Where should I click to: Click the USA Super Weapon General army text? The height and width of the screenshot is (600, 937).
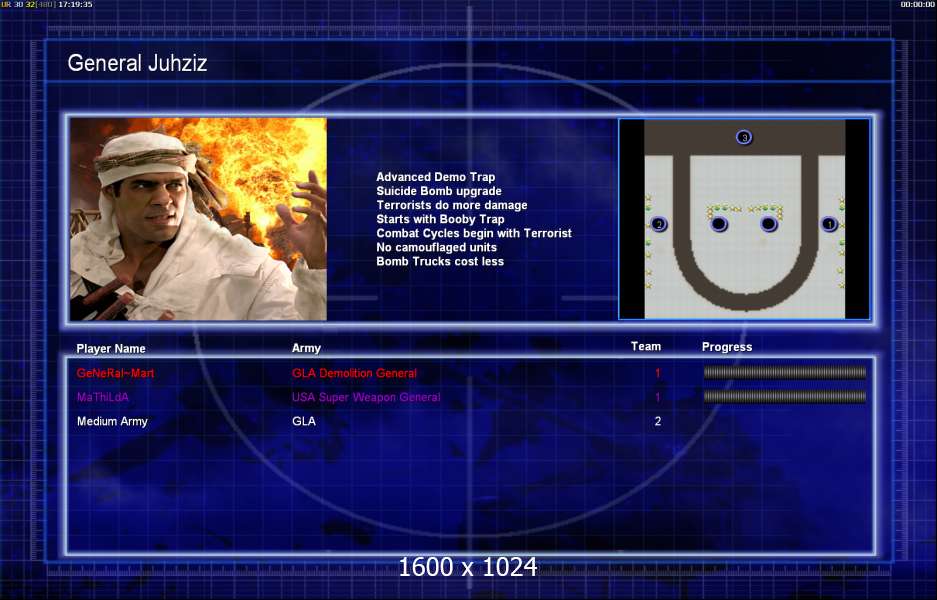click(x=365, y=397)
